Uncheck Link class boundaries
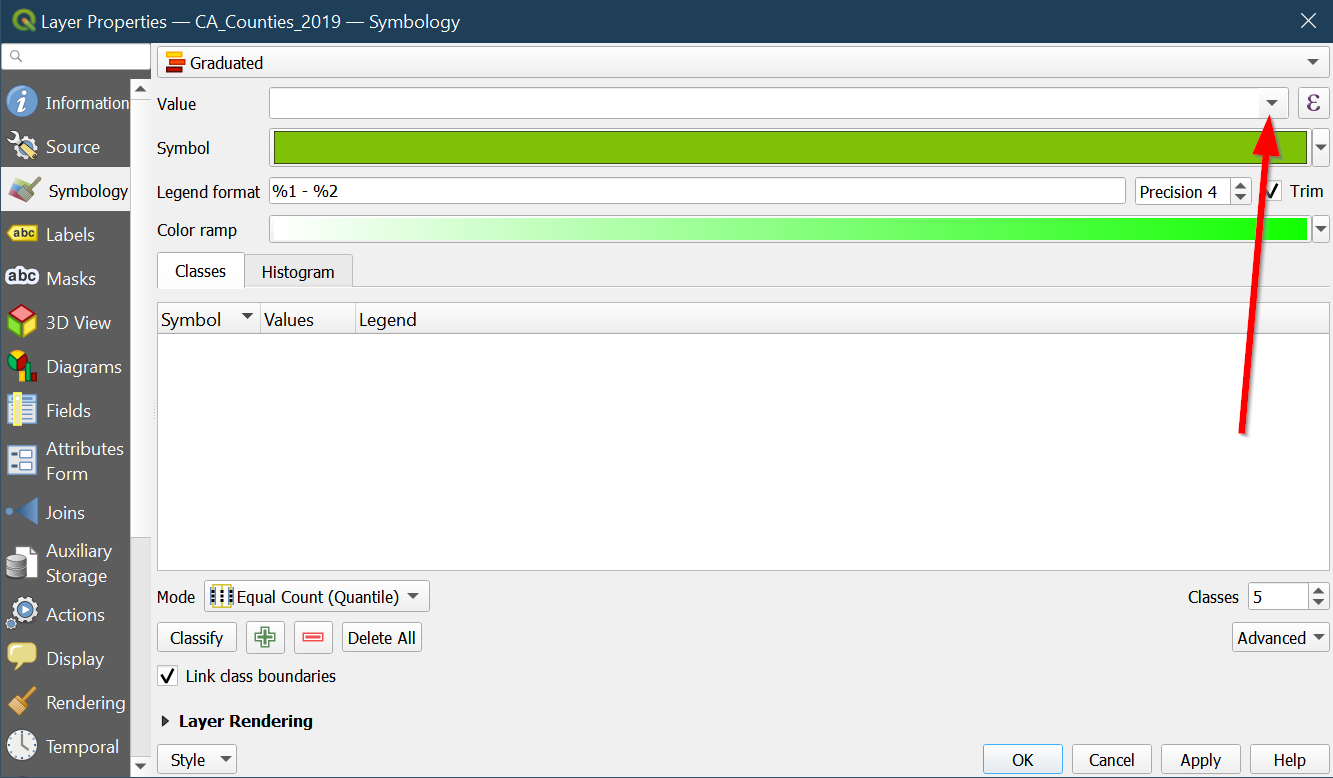Image resolution: width=1333 pixels, height=778 pixels. click(x=169, y=676)
